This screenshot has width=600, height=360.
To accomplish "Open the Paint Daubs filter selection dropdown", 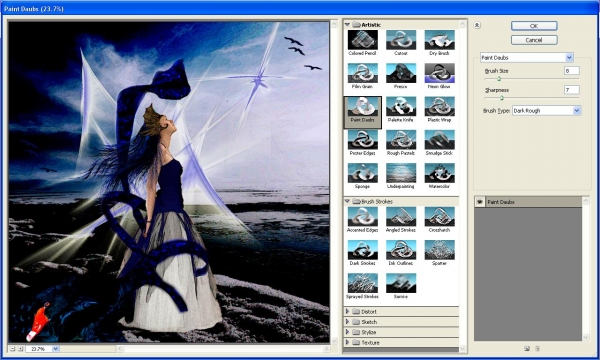I will (527, 57).
